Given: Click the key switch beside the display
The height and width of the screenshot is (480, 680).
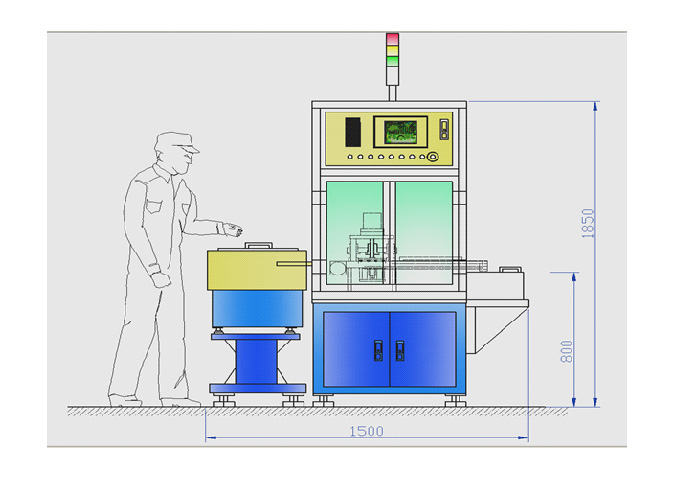Looking at the screenshot, I should click(444, 129).
